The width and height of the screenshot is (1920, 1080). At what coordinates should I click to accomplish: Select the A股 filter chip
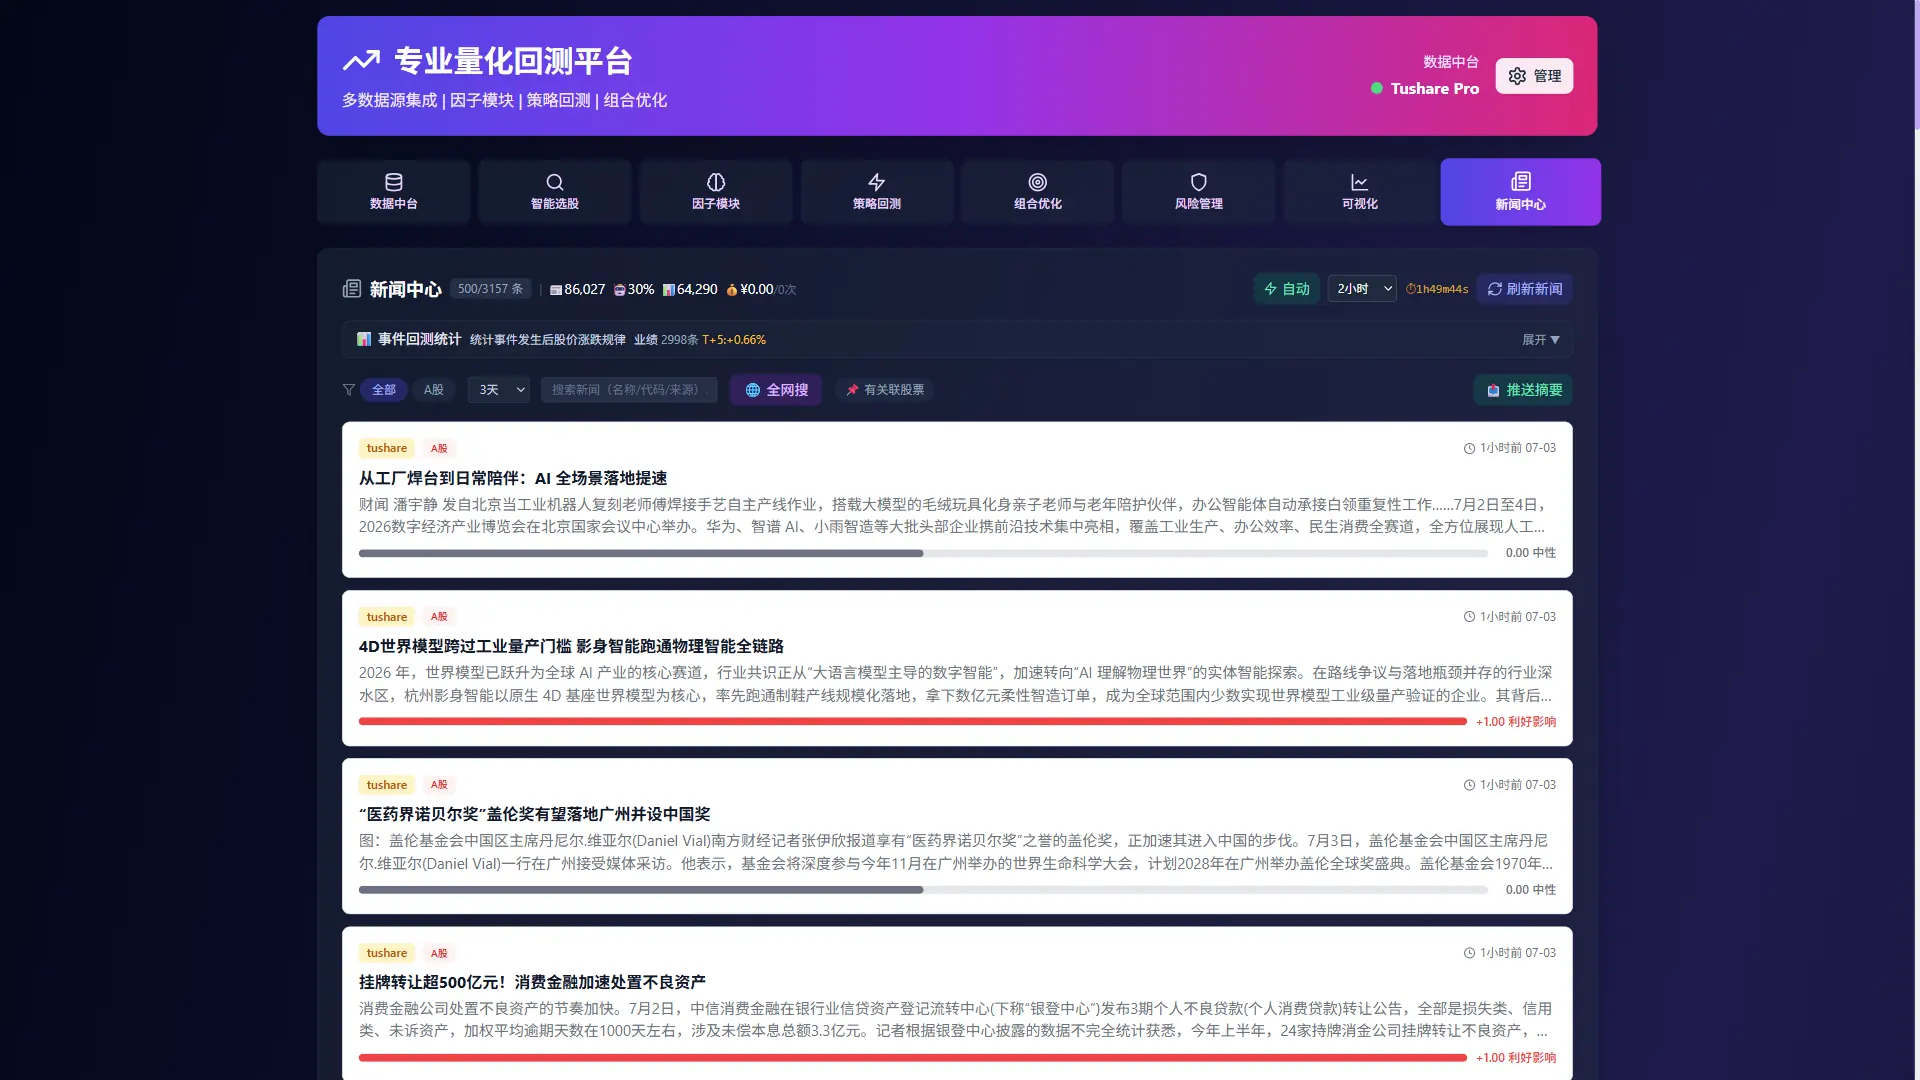(434, 390)
